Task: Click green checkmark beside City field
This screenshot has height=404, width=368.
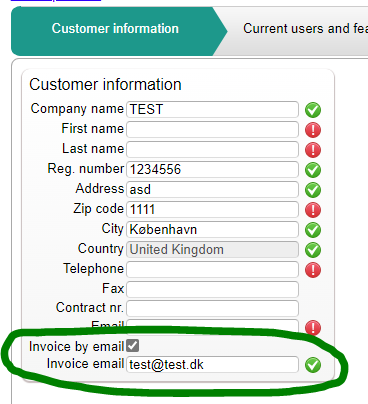Action: pyautogui.click(x=313, y=230)
